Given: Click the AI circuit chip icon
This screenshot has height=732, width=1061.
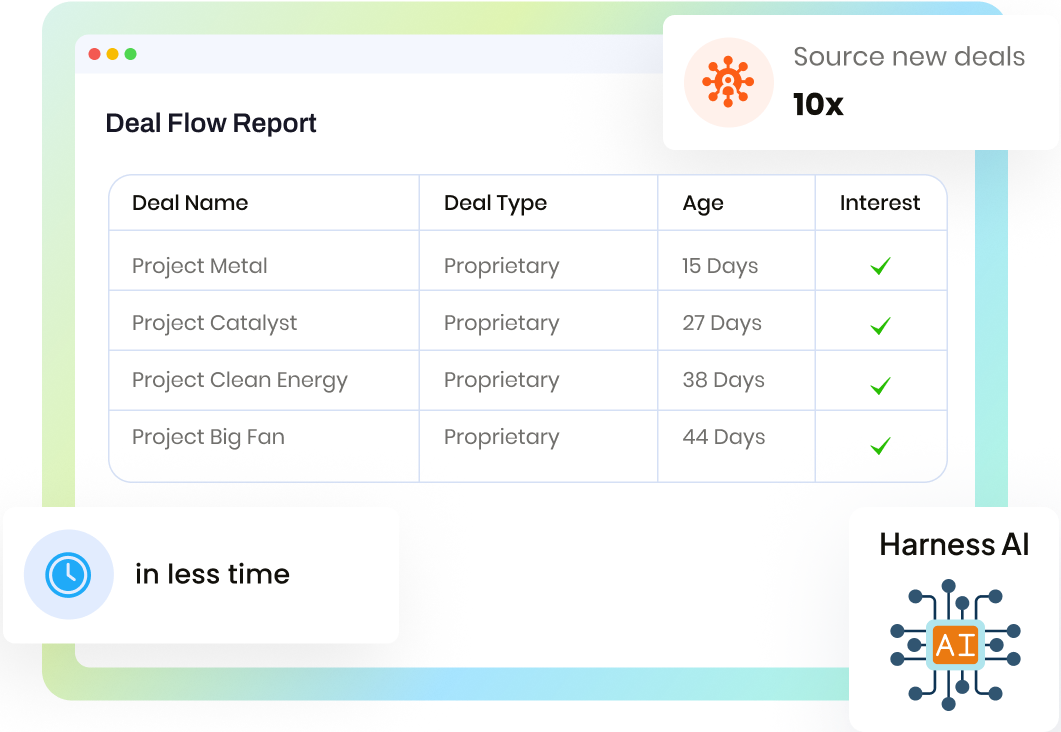Looking at the screenshot, I should pyautogui.click(x=955, y=645).
